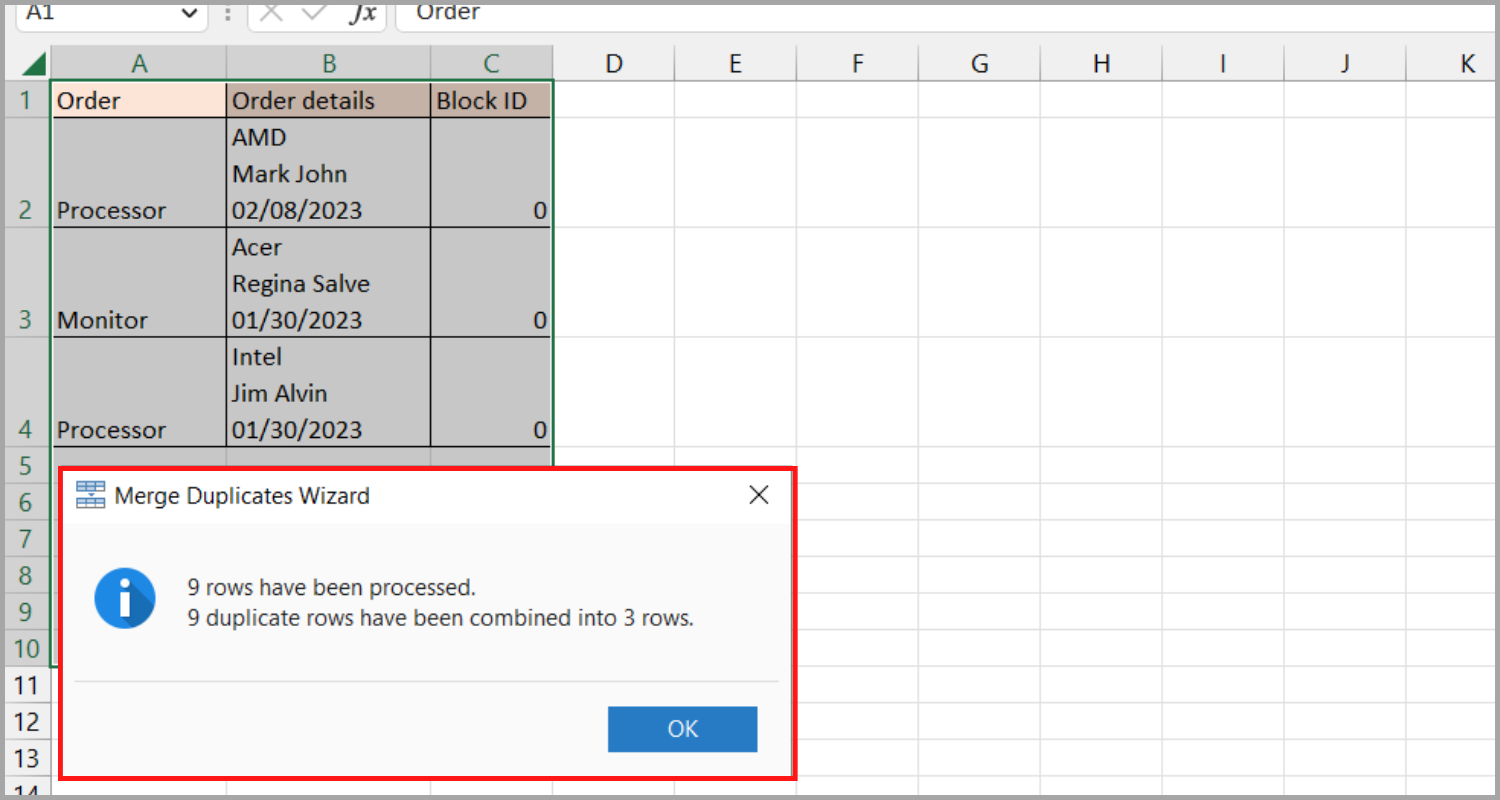Select the column B header
This screenshot has height=800, width=1500.
(x=329, y=64)
